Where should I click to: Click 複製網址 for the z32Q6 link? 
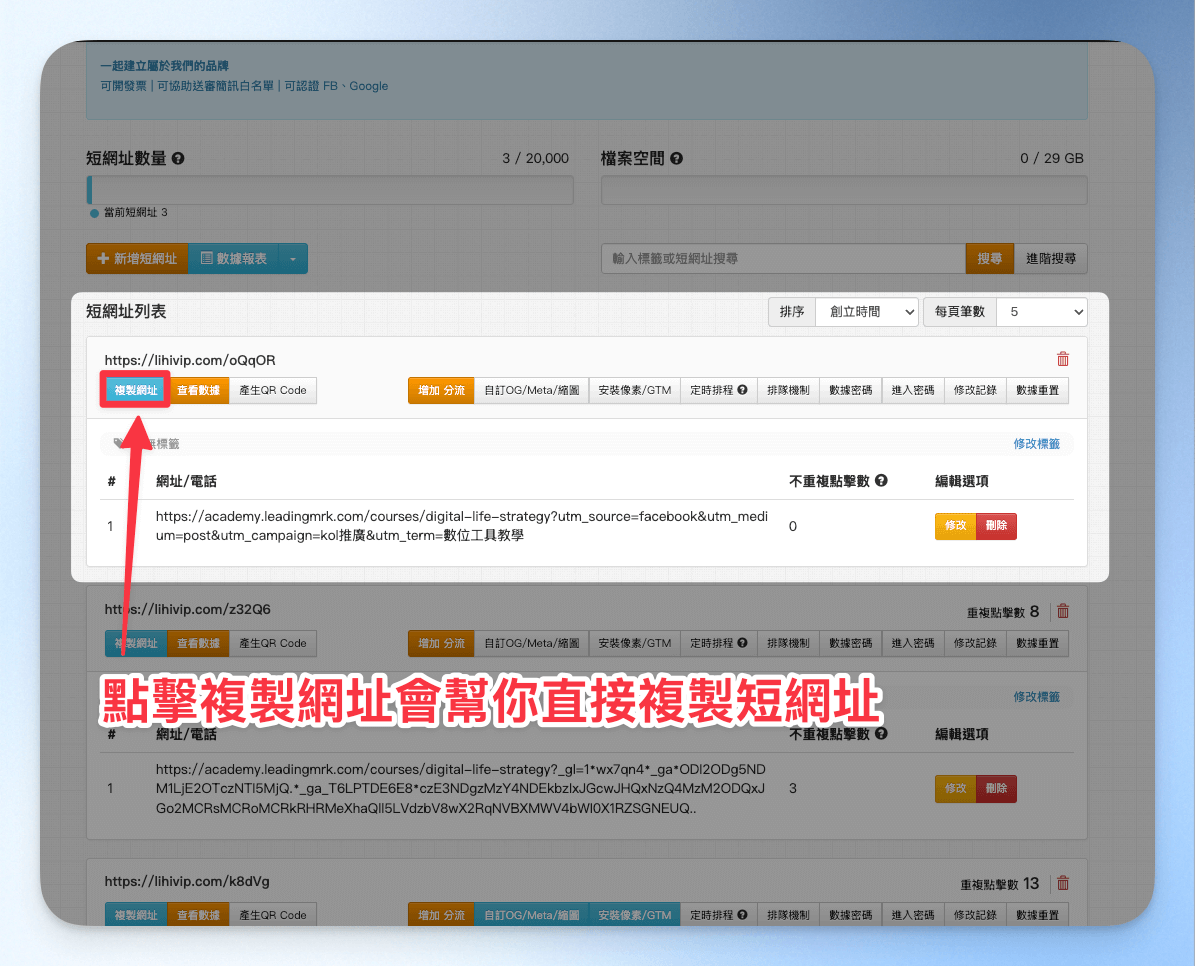coord(136,643)
